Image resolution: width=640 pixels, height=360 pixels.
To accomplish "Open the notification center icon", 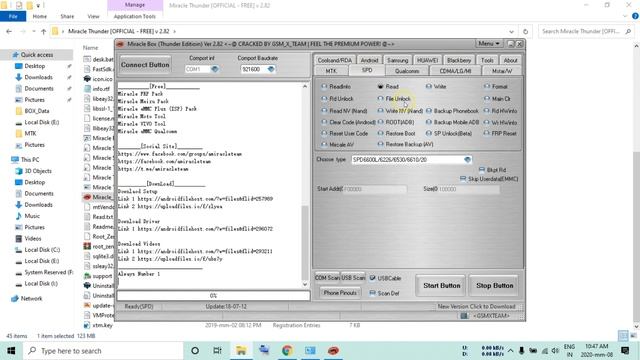I will [x=625, y=351].
